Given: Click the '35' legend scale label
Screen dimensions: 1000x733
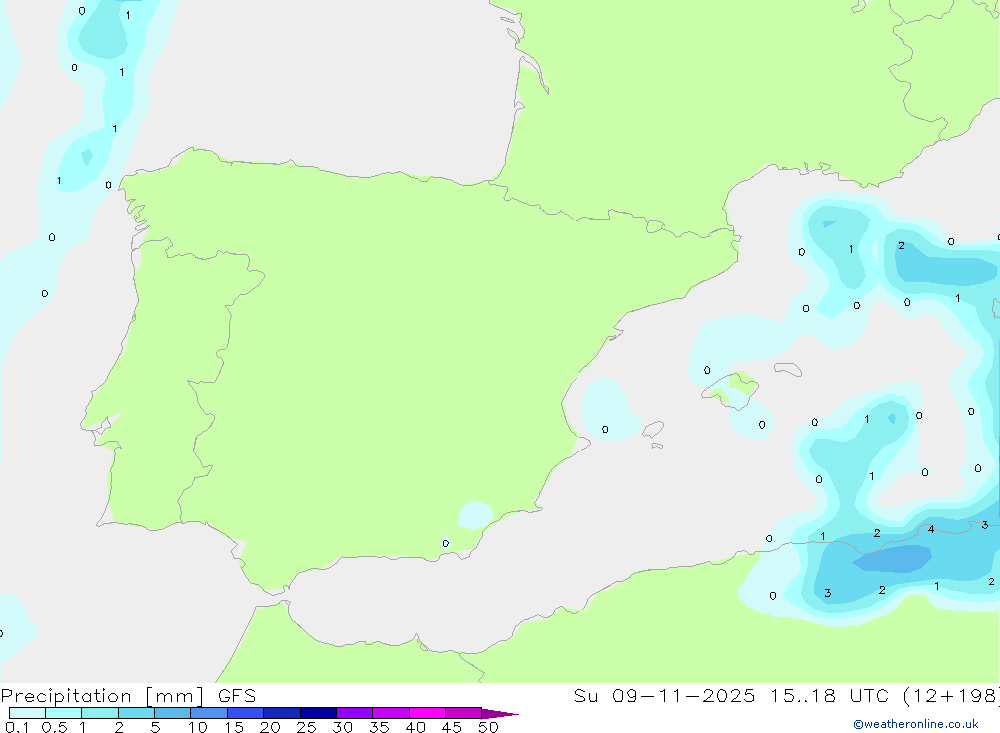Looking at the screenshot, I should 379,727.
